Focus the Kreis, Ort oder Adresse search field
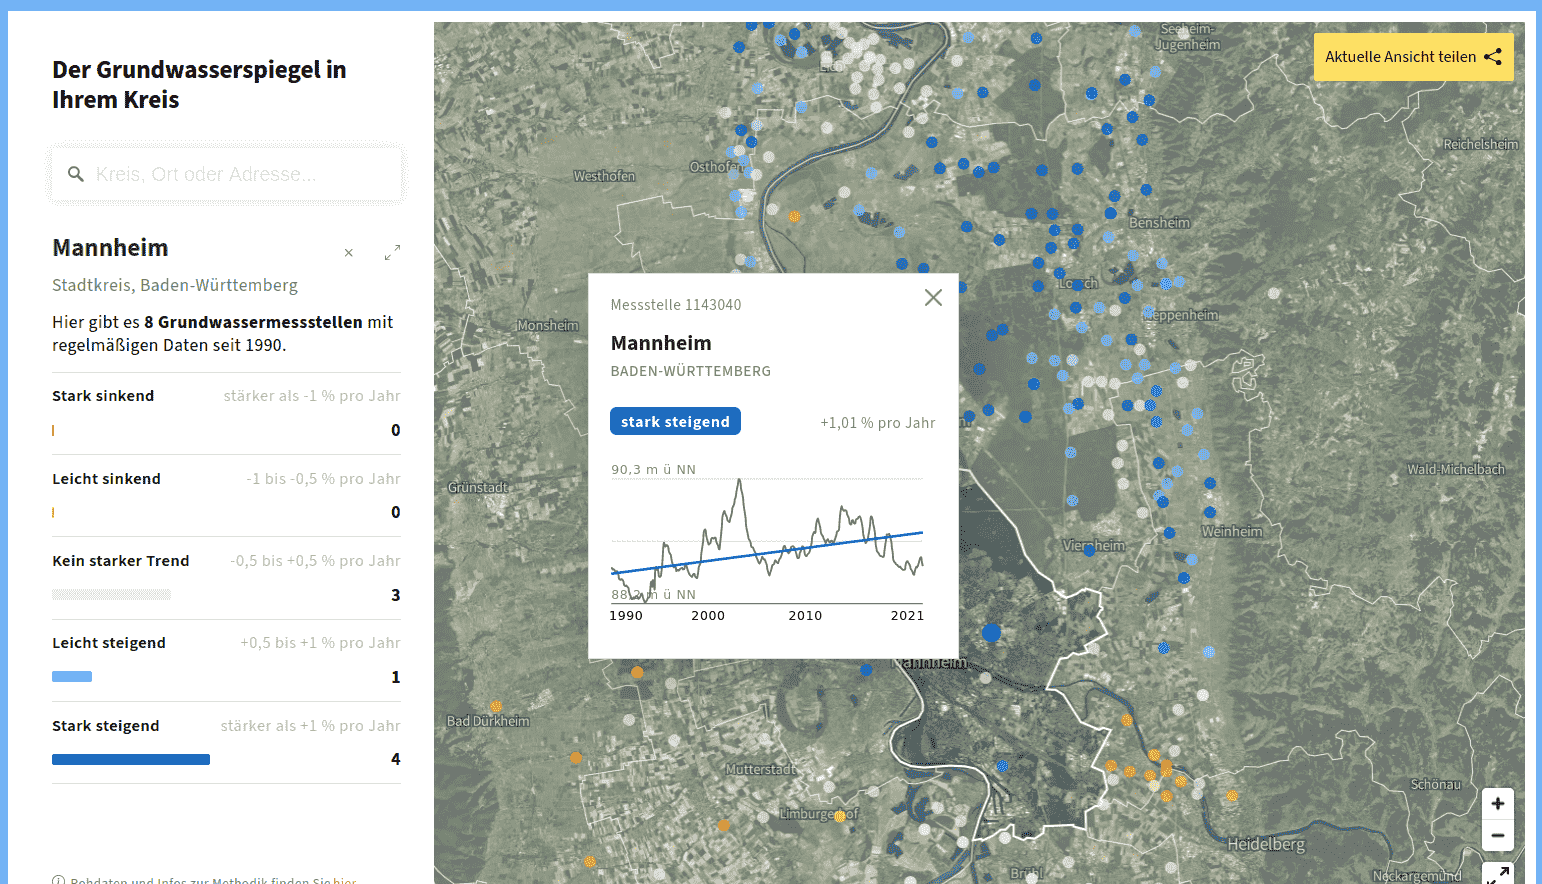 226,174
